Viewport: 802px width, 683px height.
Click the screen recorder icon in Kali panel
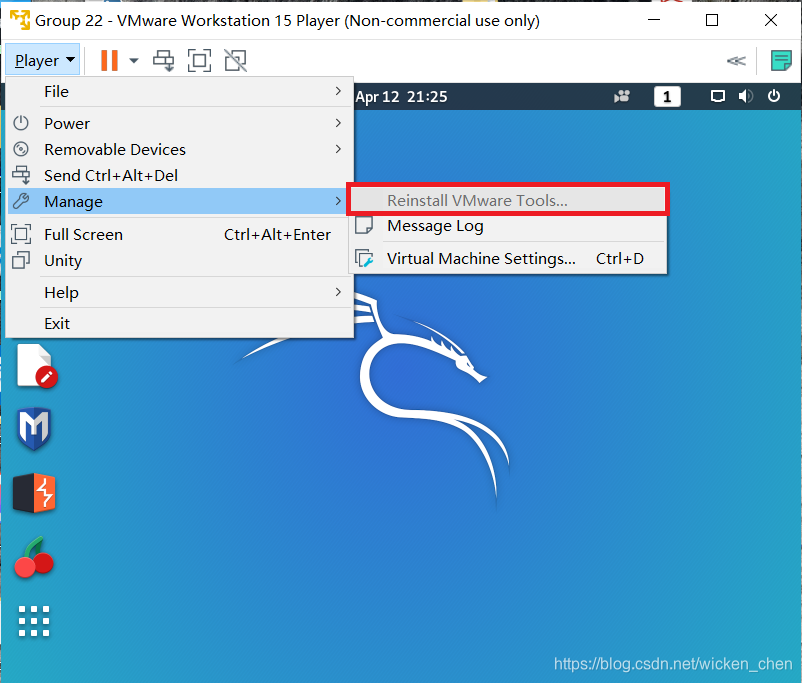[x=621, y=96]
